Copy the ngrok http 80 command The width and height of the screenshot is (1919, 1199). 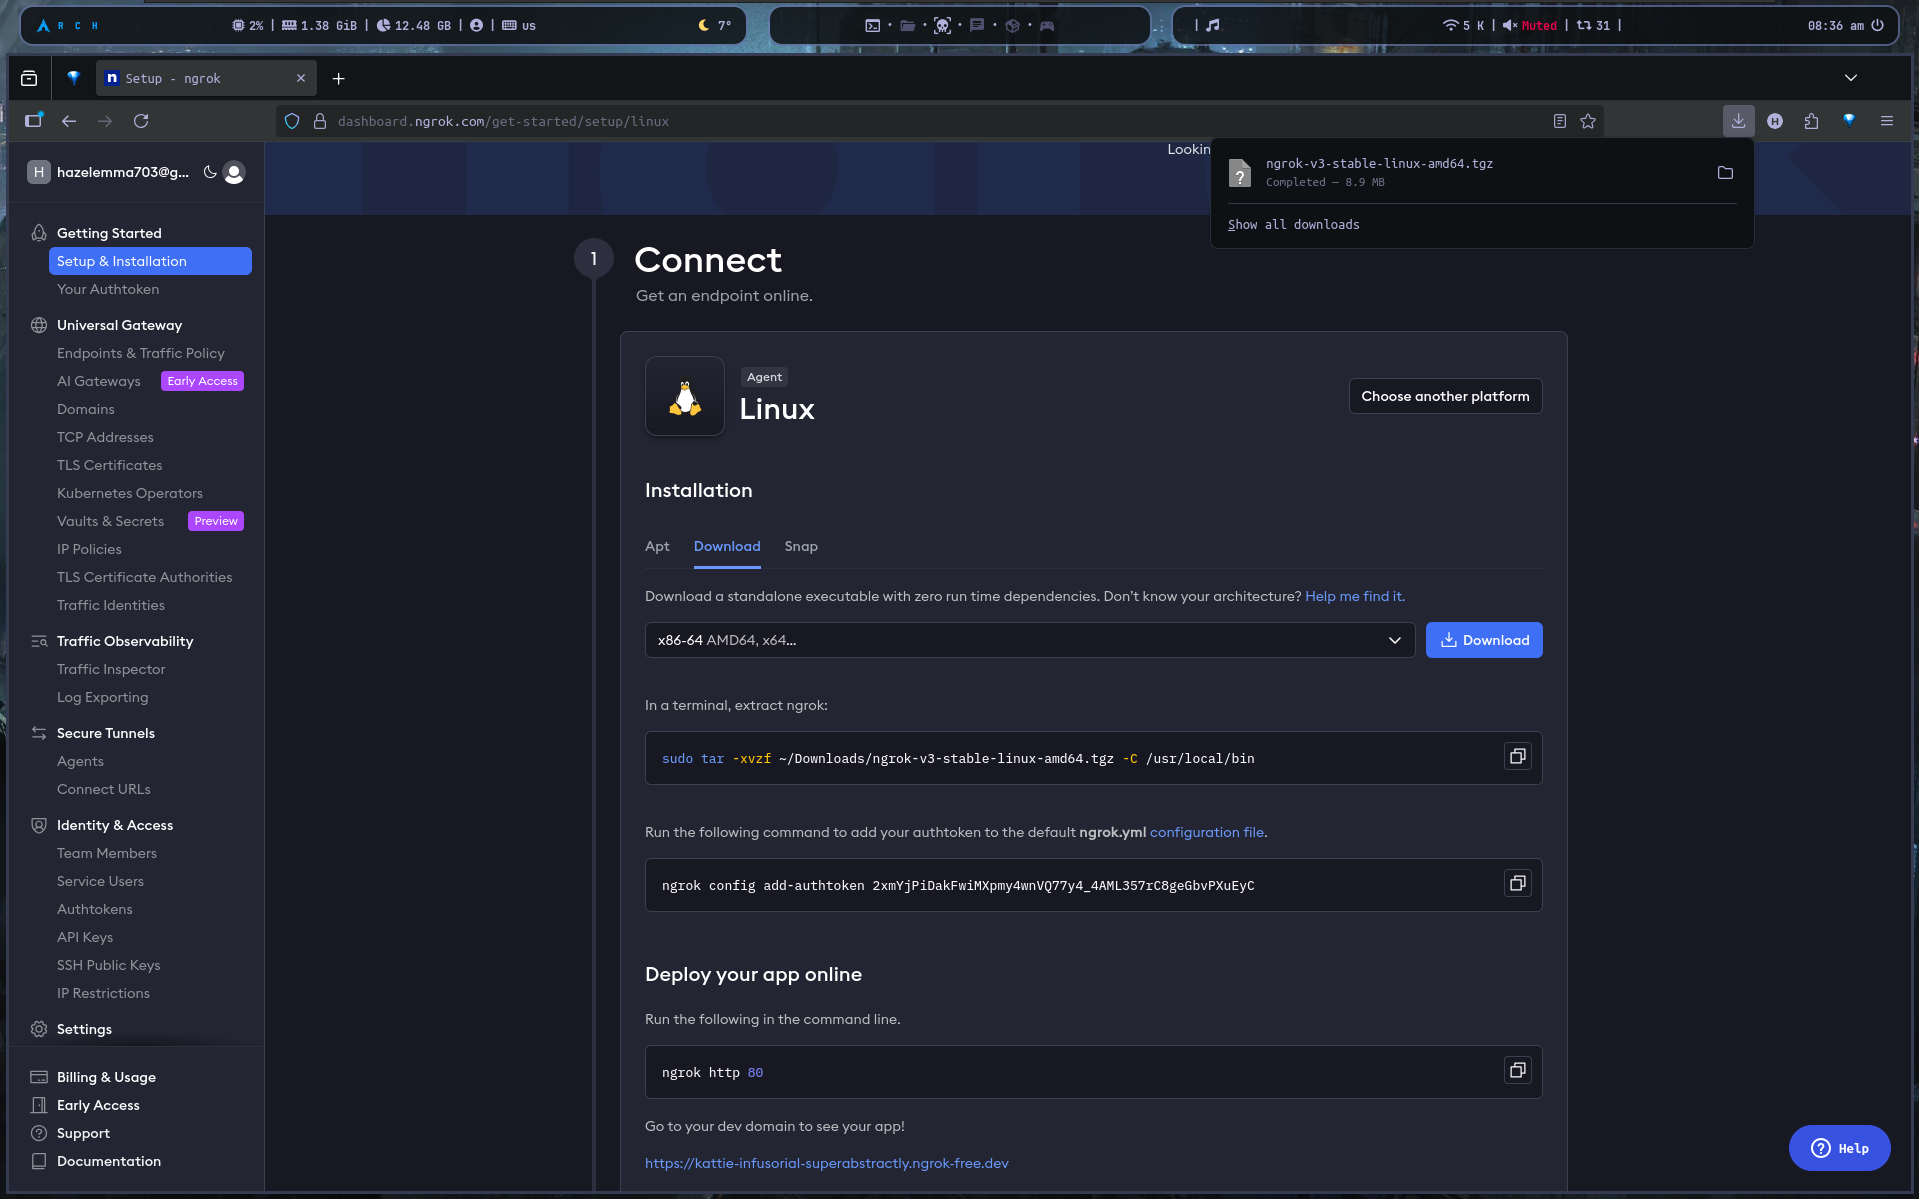point(1517,1071)
